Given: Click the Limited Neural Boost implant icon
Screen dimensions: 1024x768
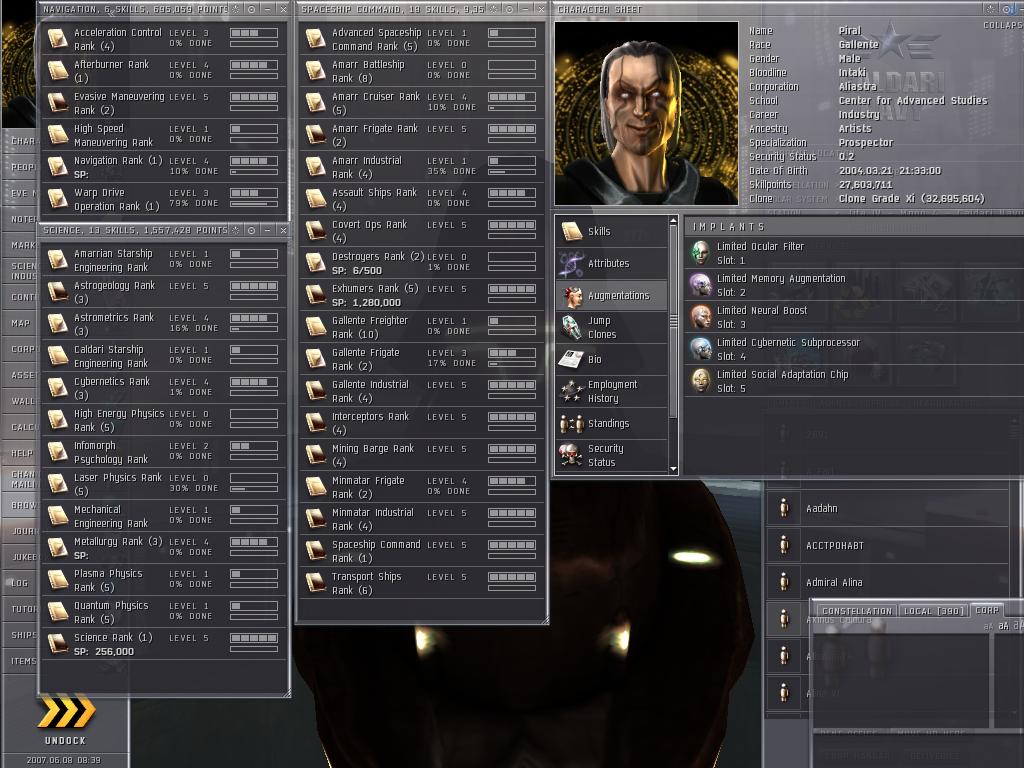Looking at the screenshot, I should pyautogui.click(x=701, y=317).
